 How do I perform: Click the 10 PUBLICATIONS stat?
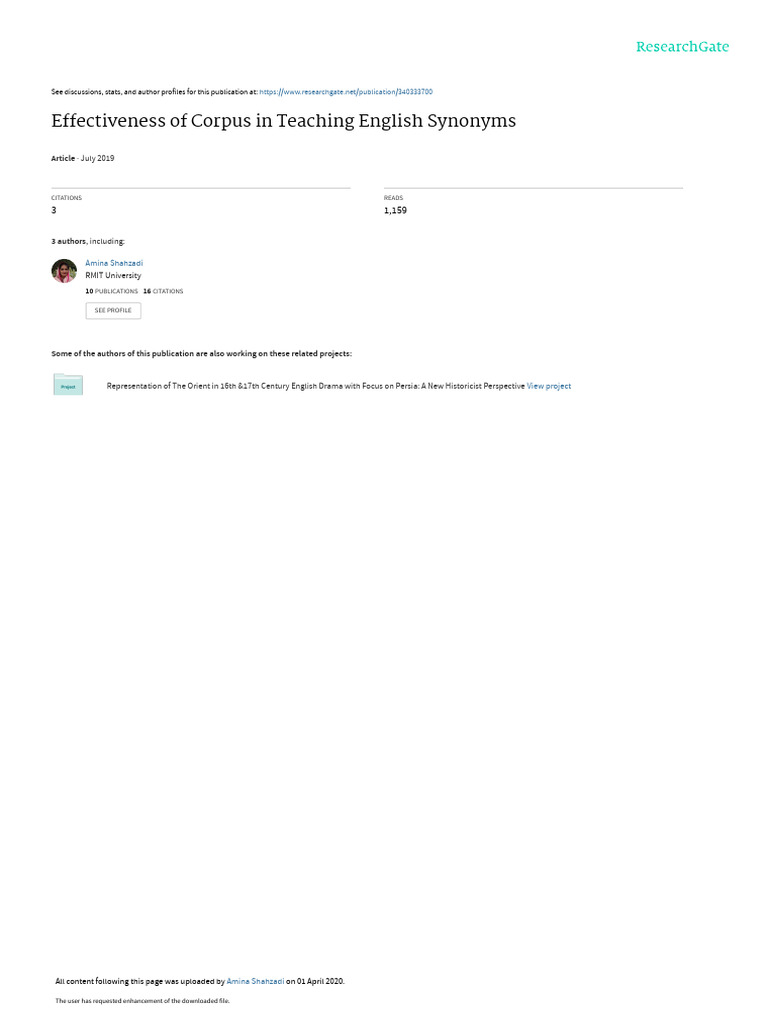(112, 291)
